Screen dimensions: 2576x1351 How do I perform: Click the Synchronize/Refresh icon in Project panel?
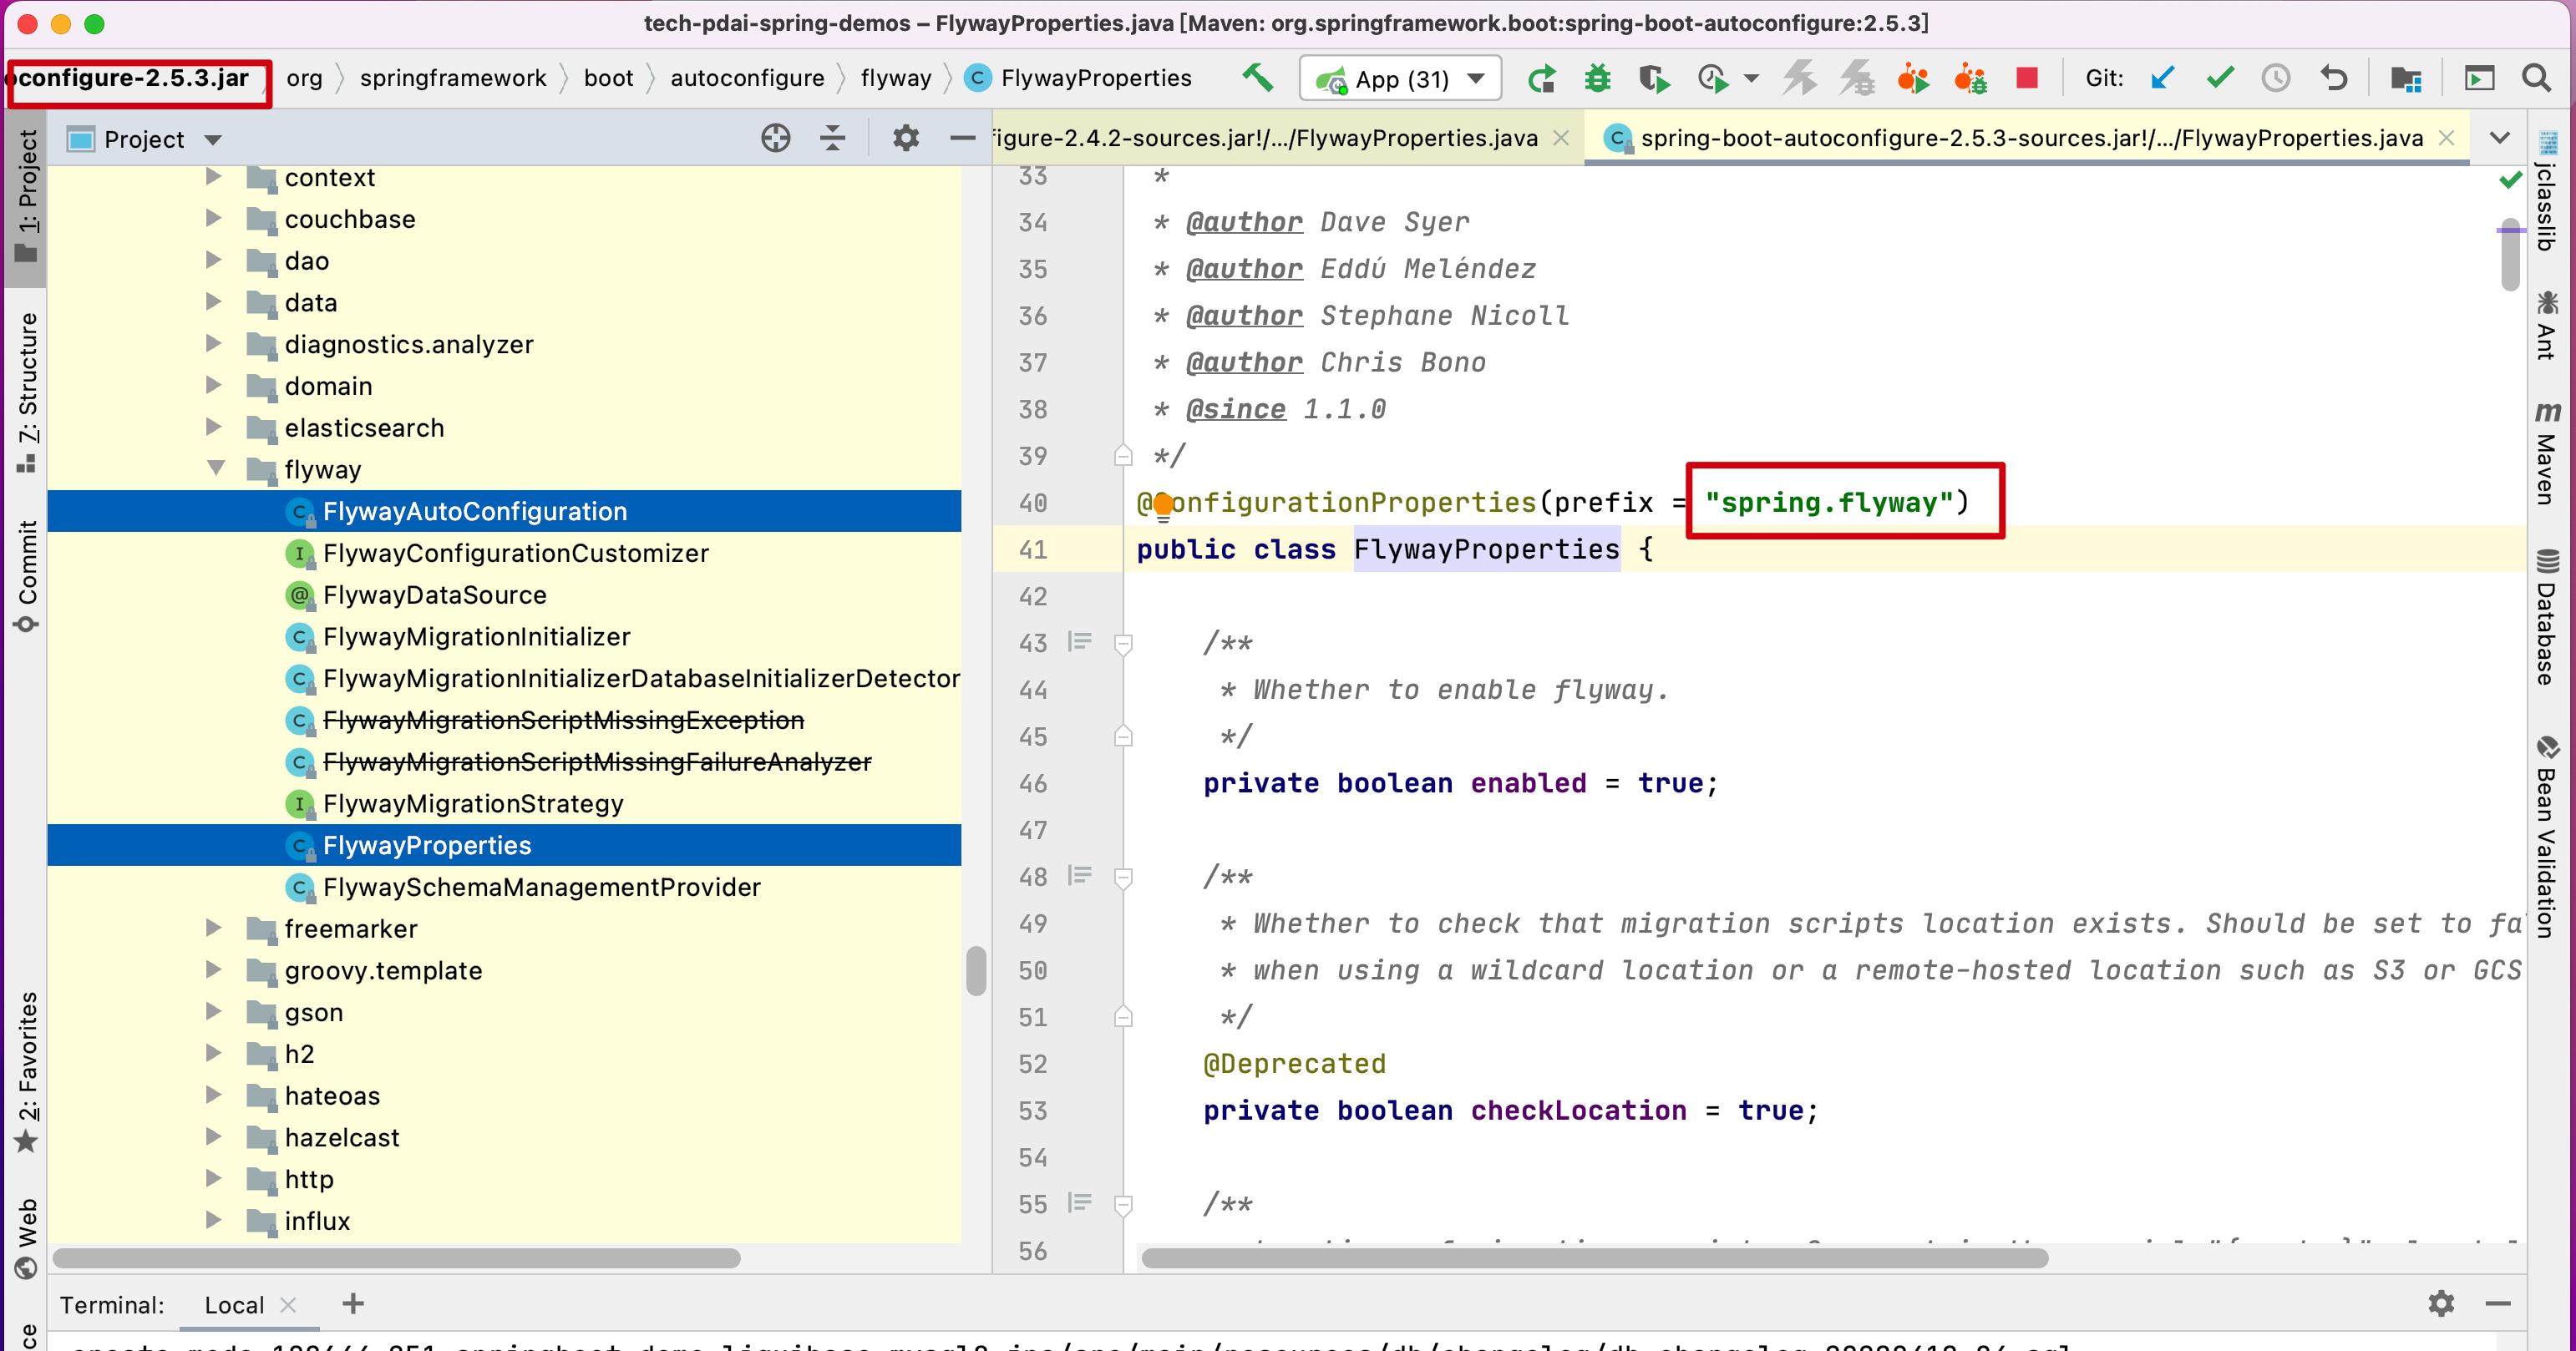pyautogui.click(x=775, y=139)
